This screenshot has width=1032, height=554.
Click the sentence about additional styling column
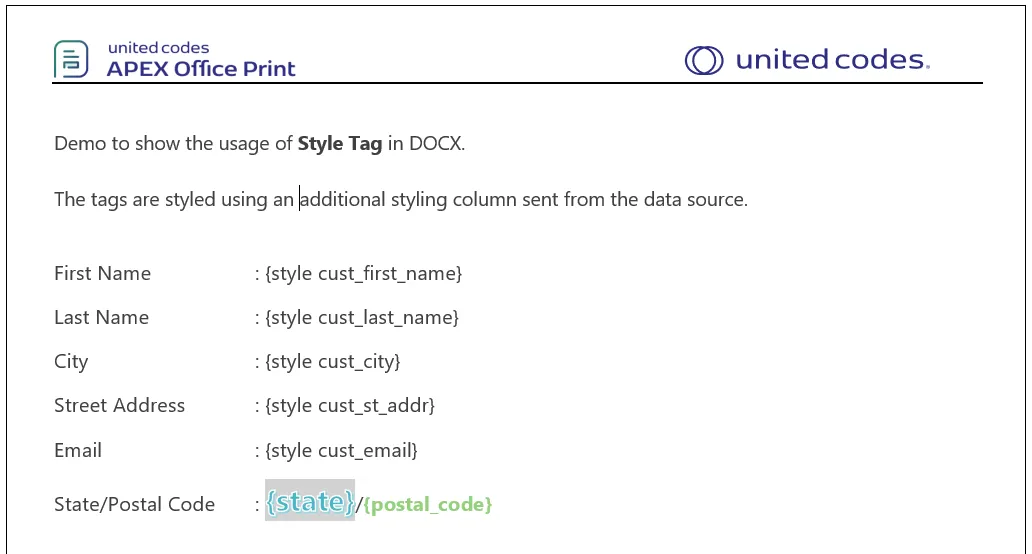point(401,199)
